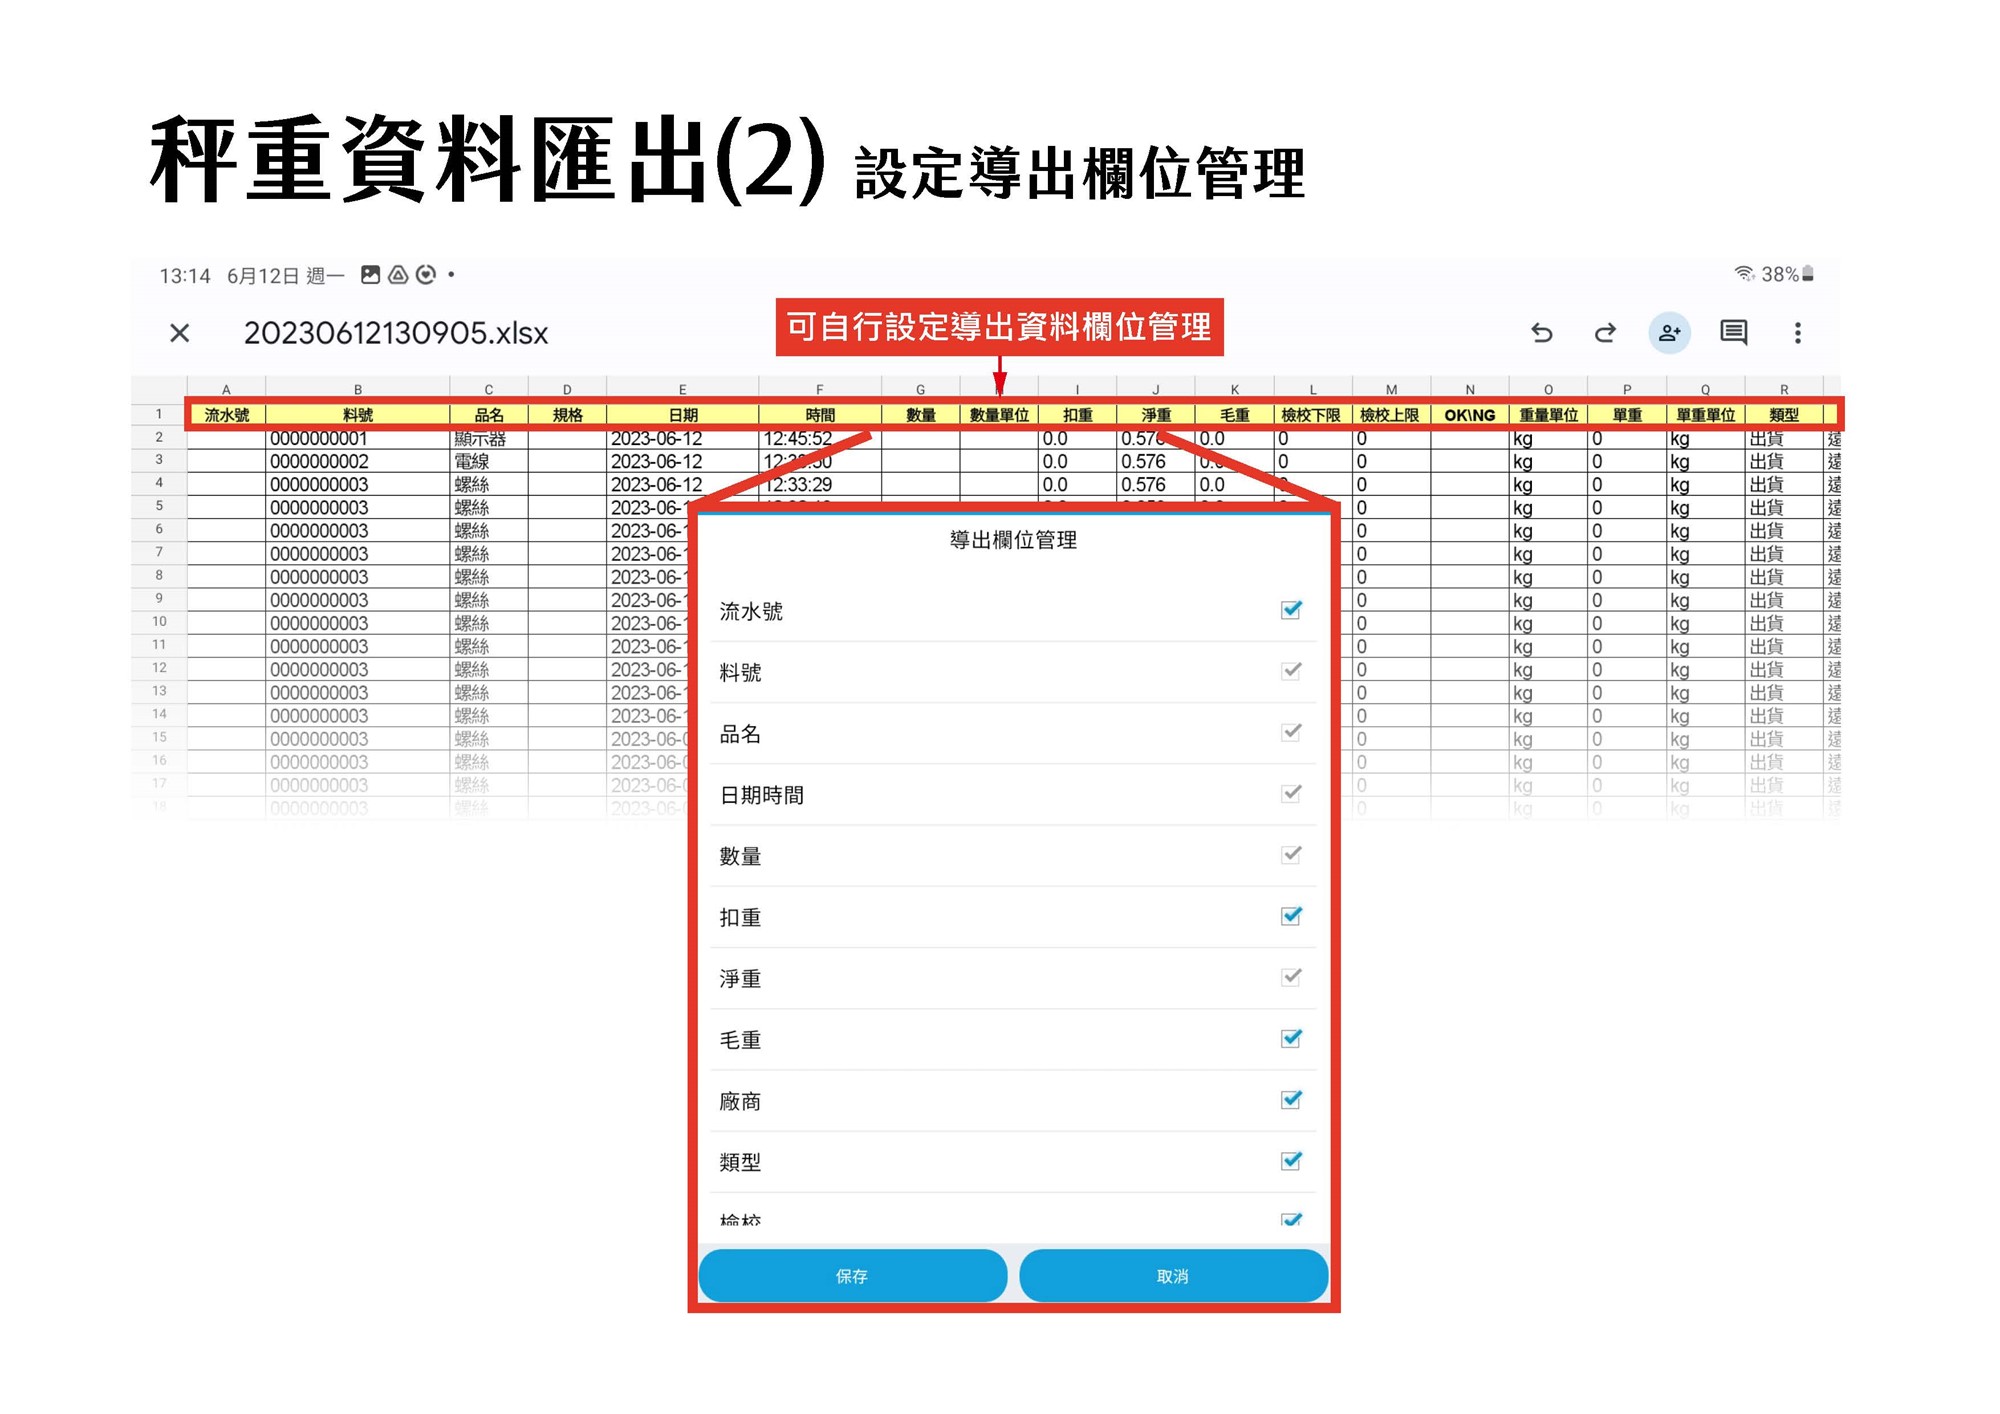Image resolution: width=2000 pixels, height=1414 pixels.
Task: Toggle the 料號 checkbox
Action: pyautogui.click(x=1291, y=671)
